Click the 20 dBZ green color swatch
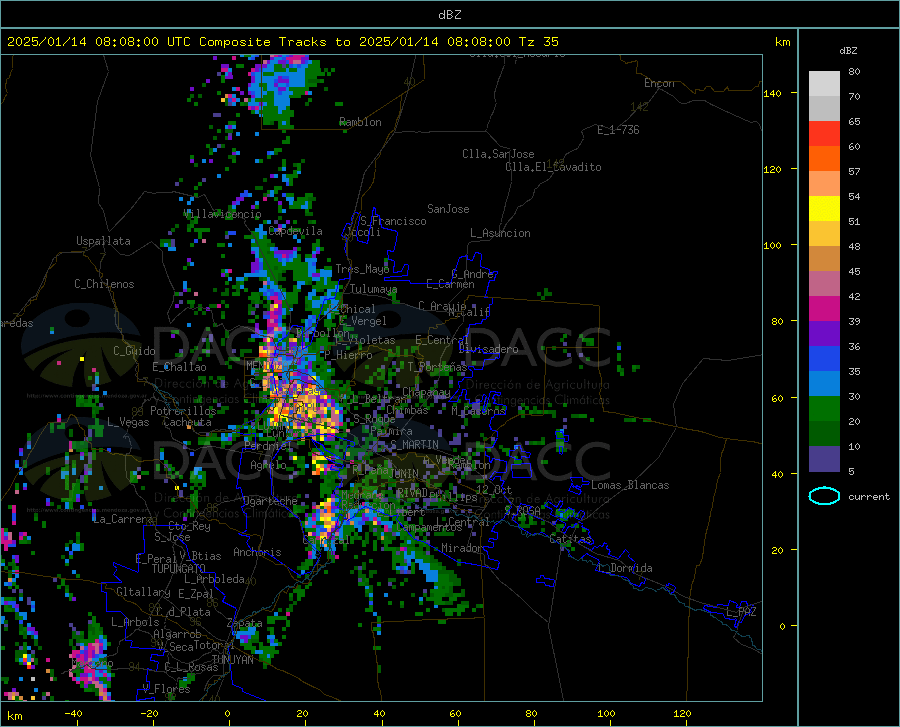900x727 pixels. click(x=824, y=409)
